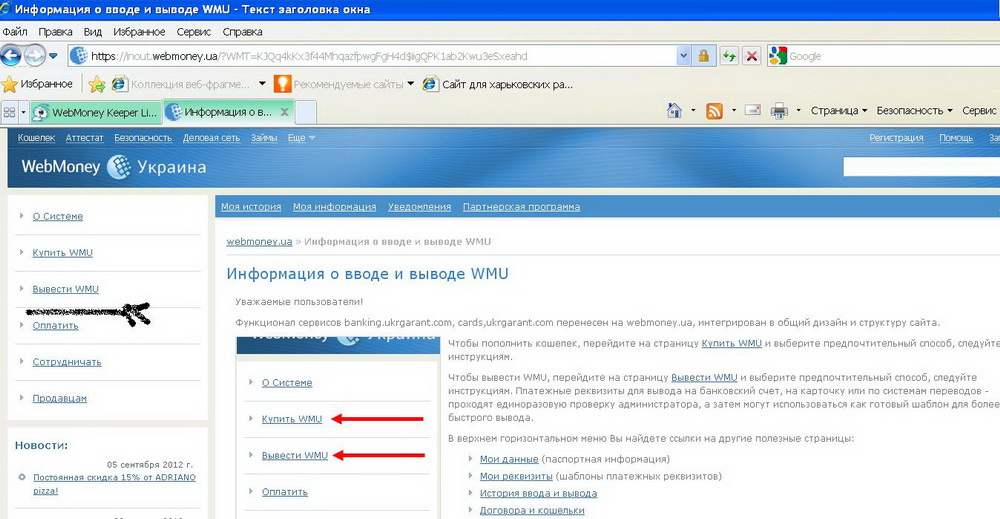Expand the Рекомендуемые сайты dropdown arrow
Screen dimensions: 1000x519
[x=411, y=84]
